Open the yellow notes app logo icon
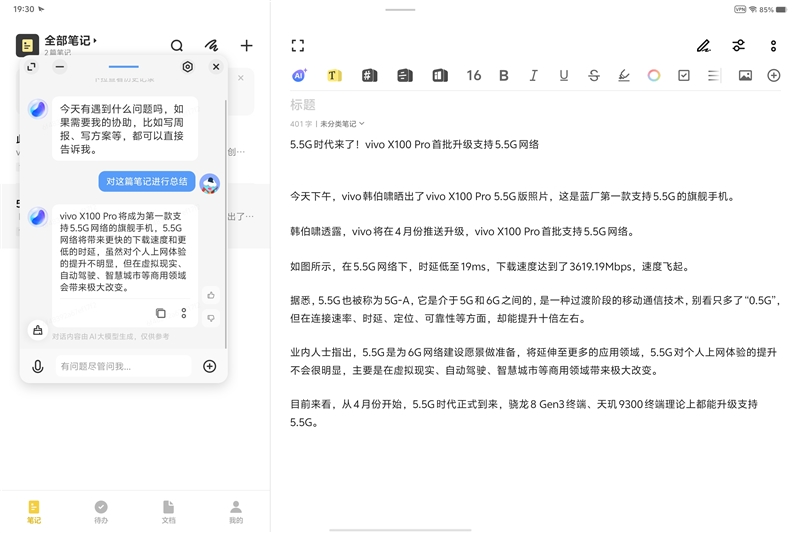Screen dimensions: 800x533 27,45
